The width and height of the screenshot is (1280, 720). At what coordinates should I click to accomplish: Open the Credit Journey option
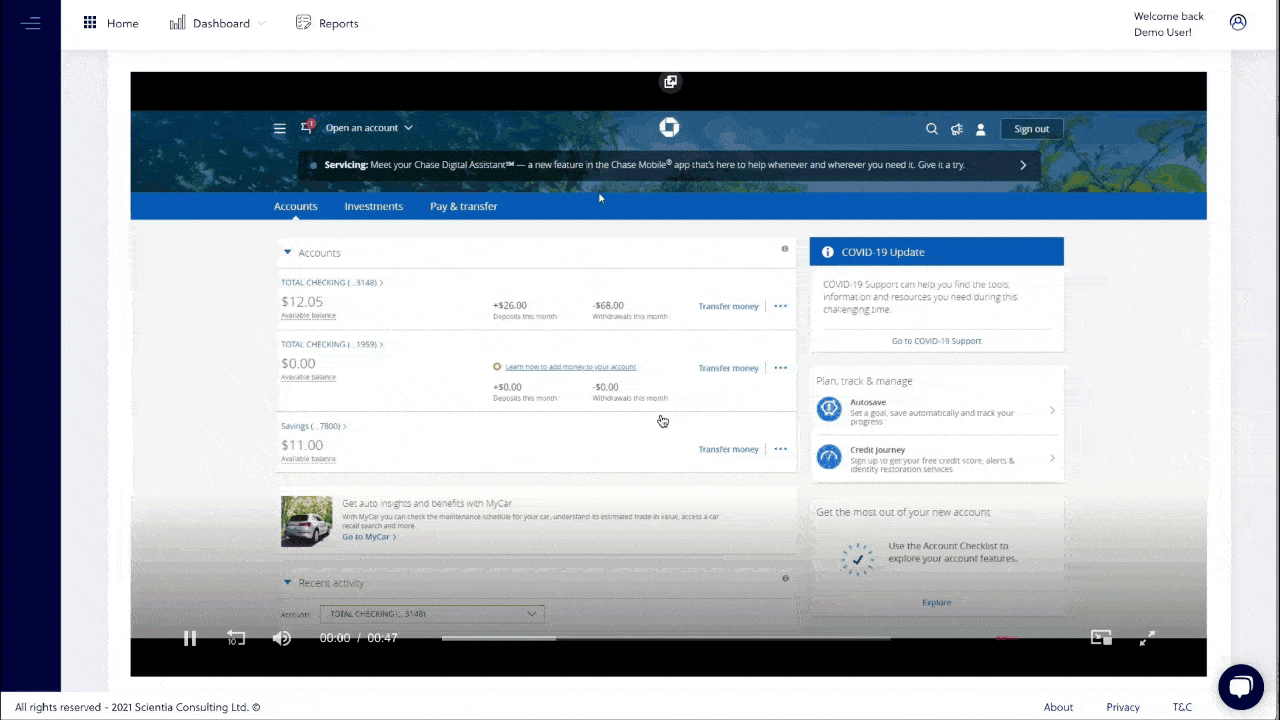click(937, 458)
